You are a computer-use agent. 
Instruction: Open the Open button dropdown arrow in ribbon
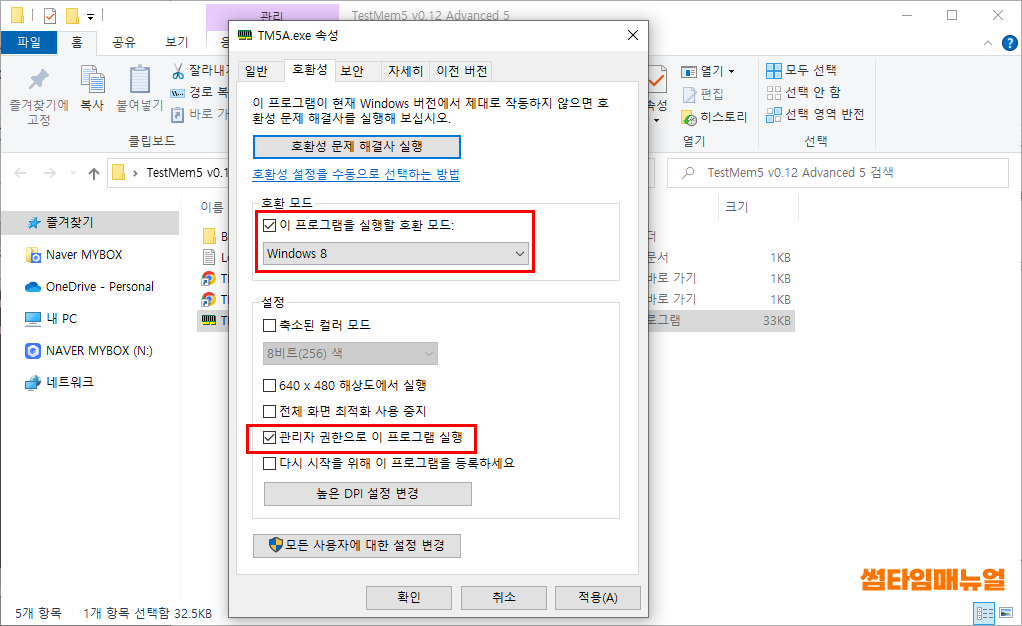pyautogui.click(x=731, y=71)
